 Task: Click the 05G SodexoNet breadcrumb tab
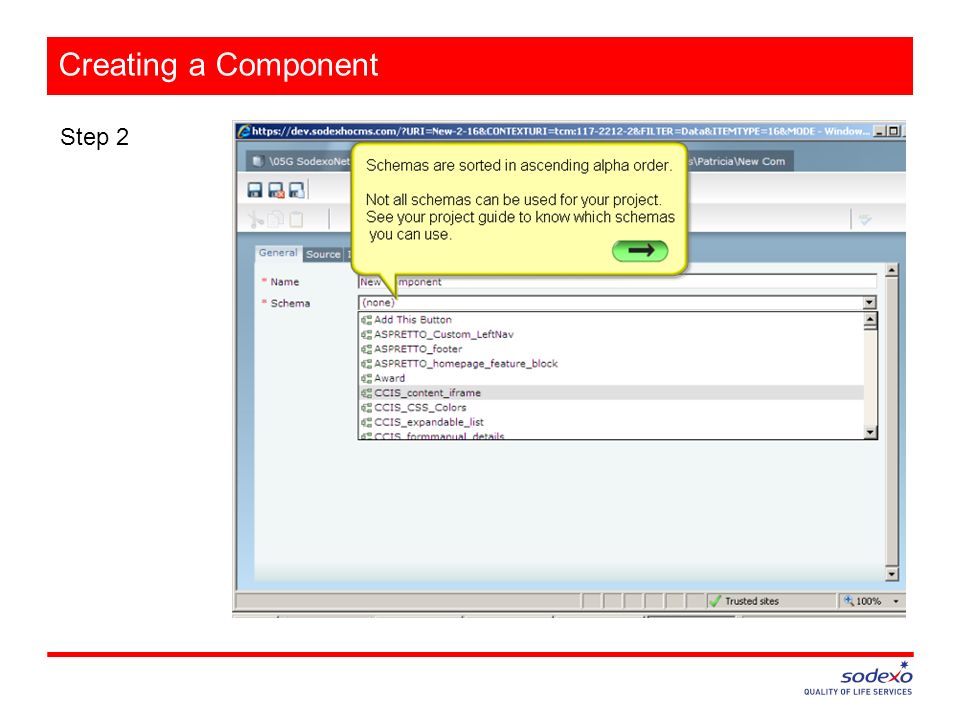click(x=300, y=162)
